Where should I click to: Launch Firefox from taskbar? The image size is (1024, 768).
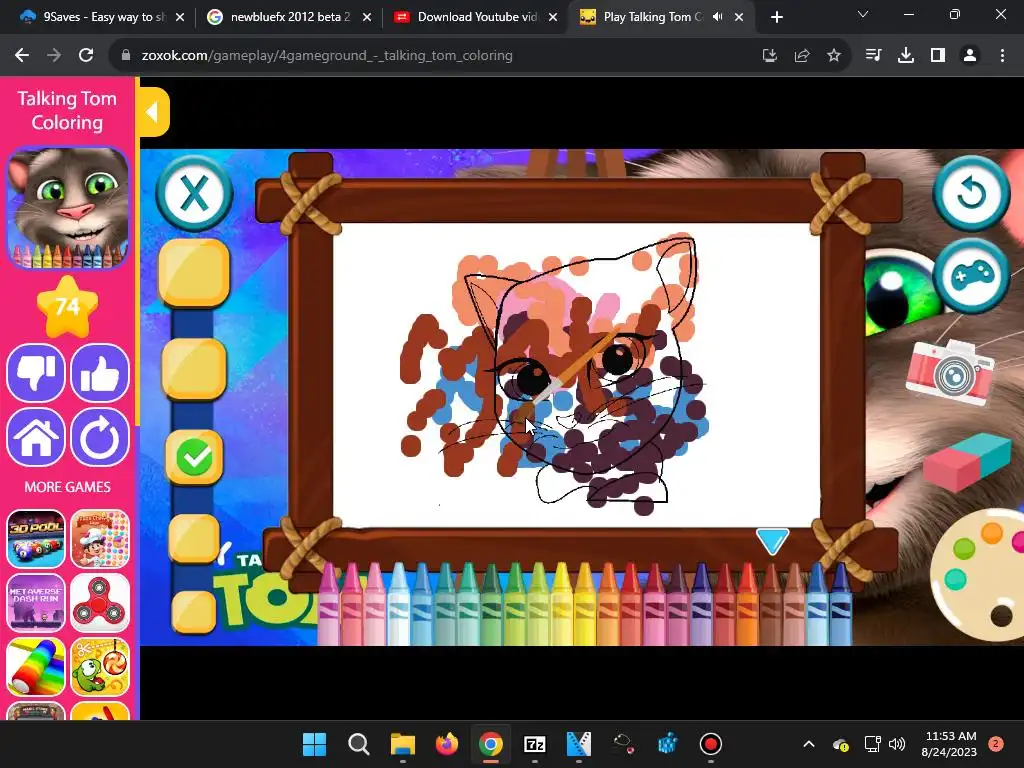coord(447,744)
